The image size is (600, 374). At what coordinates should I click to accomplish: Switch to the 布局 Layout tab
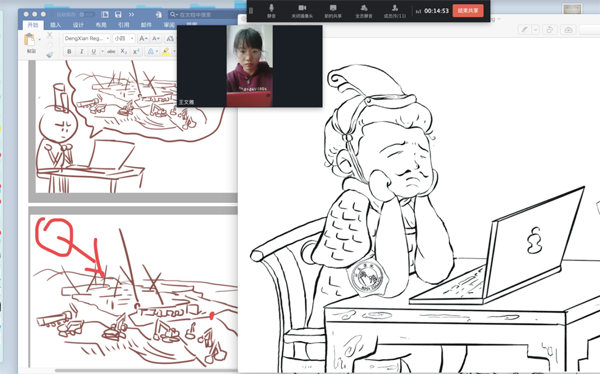point(101,25)
